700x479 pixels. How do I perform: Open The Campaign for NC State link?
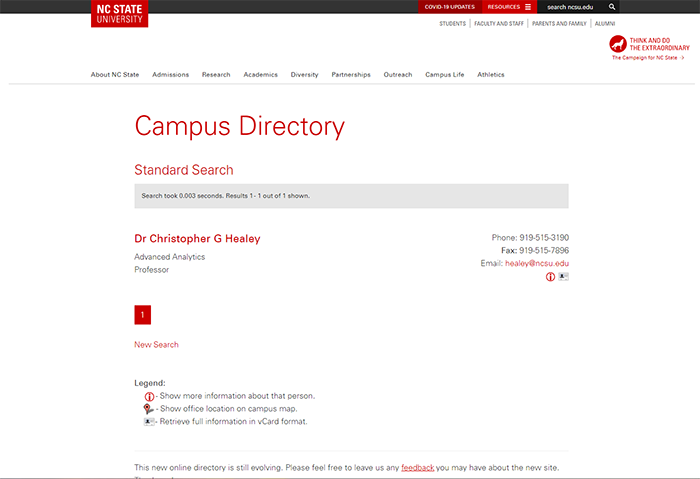648,58
